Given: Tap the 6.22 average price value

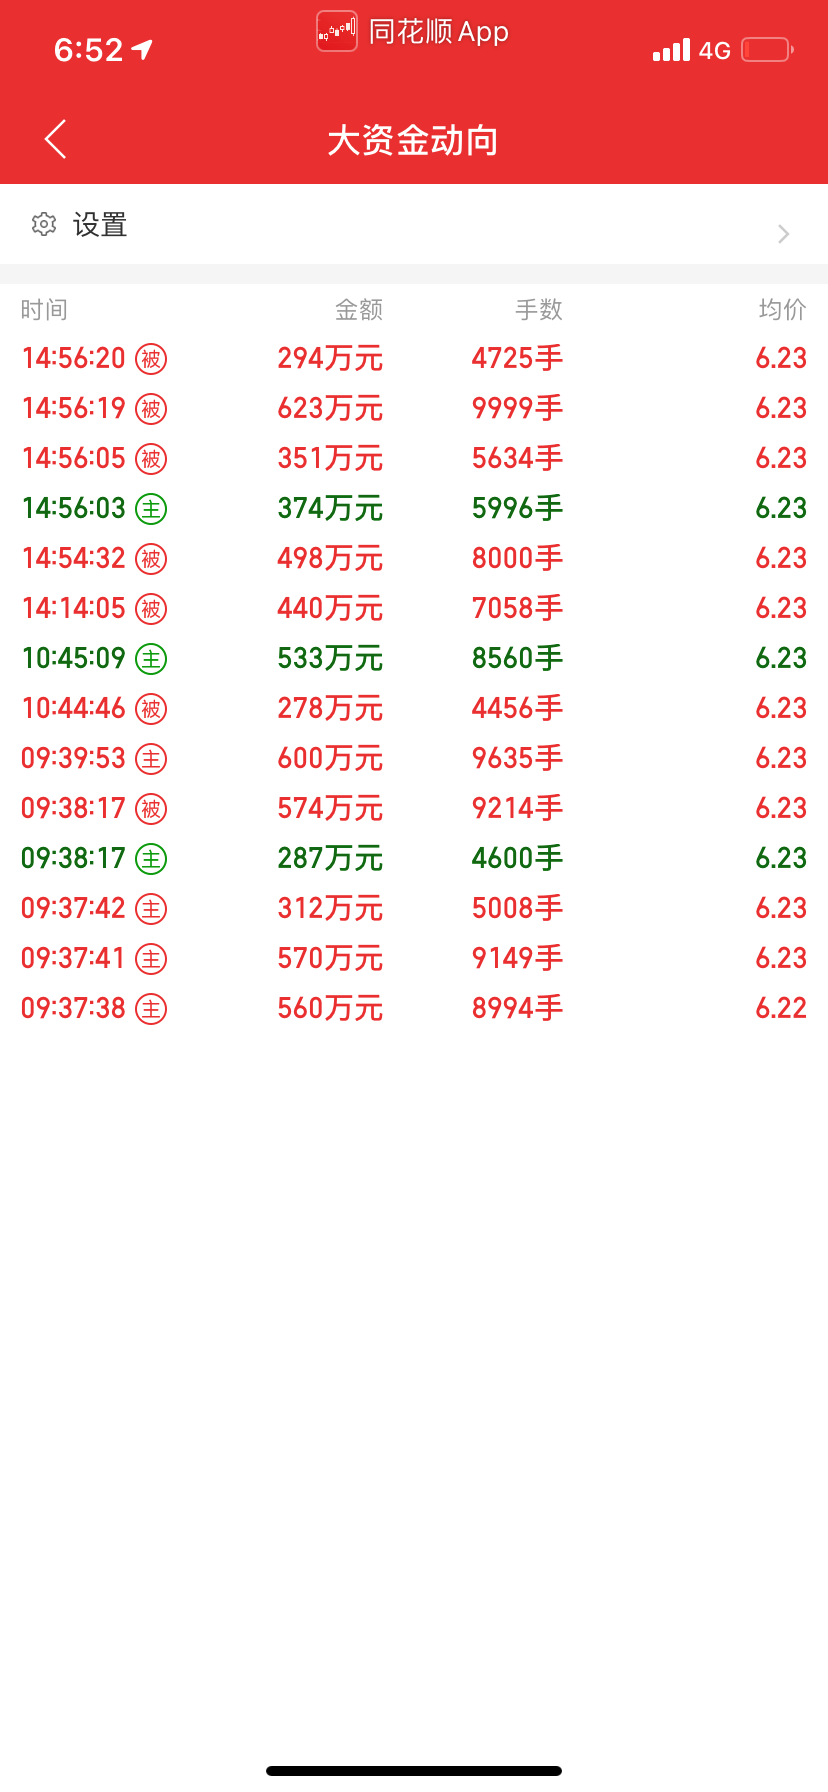Looking at the screenshot, I should (x=781, y=1008).
